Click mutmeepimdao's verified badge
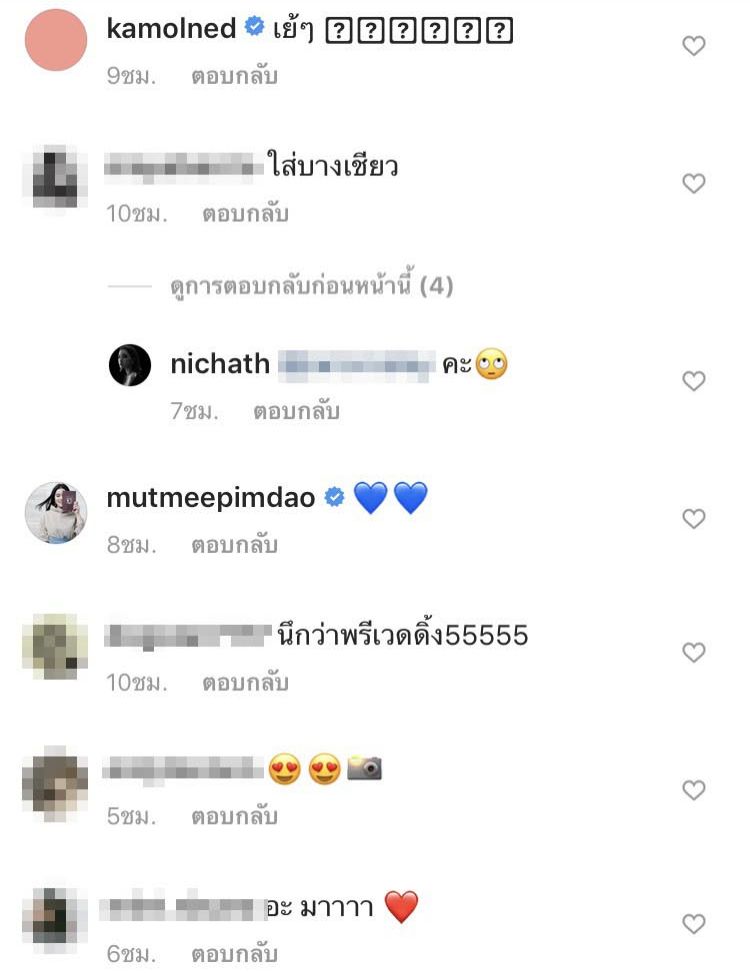 pyautogui.click(x=334, y=497)
